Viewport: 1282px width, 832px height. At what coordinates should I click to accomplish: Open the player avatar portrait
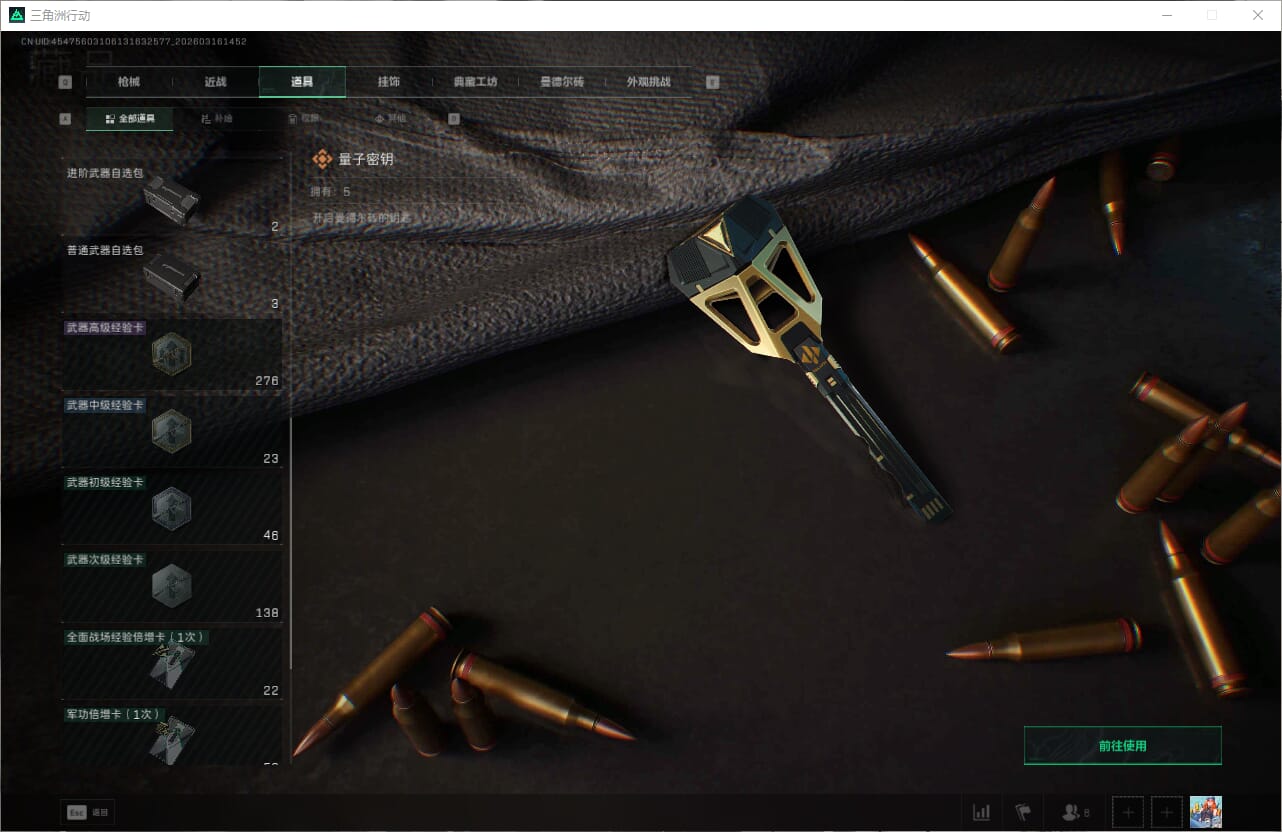[x=1205, y=812]
